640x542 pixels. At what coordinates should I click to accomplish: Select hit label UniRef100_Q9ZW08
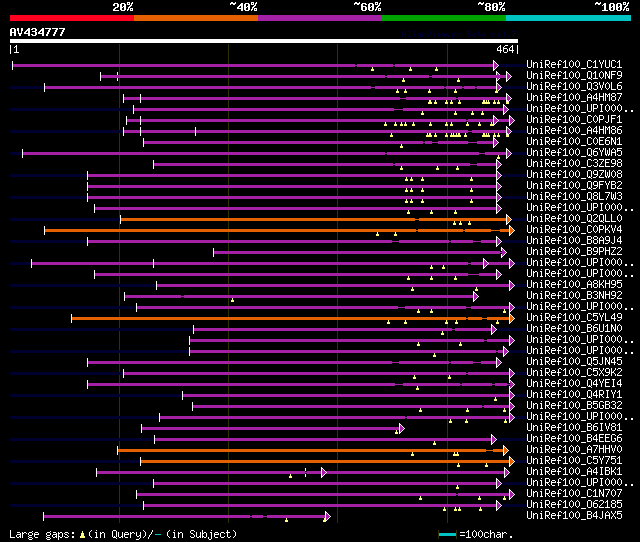pyautogui.click(x=574, y=175)
